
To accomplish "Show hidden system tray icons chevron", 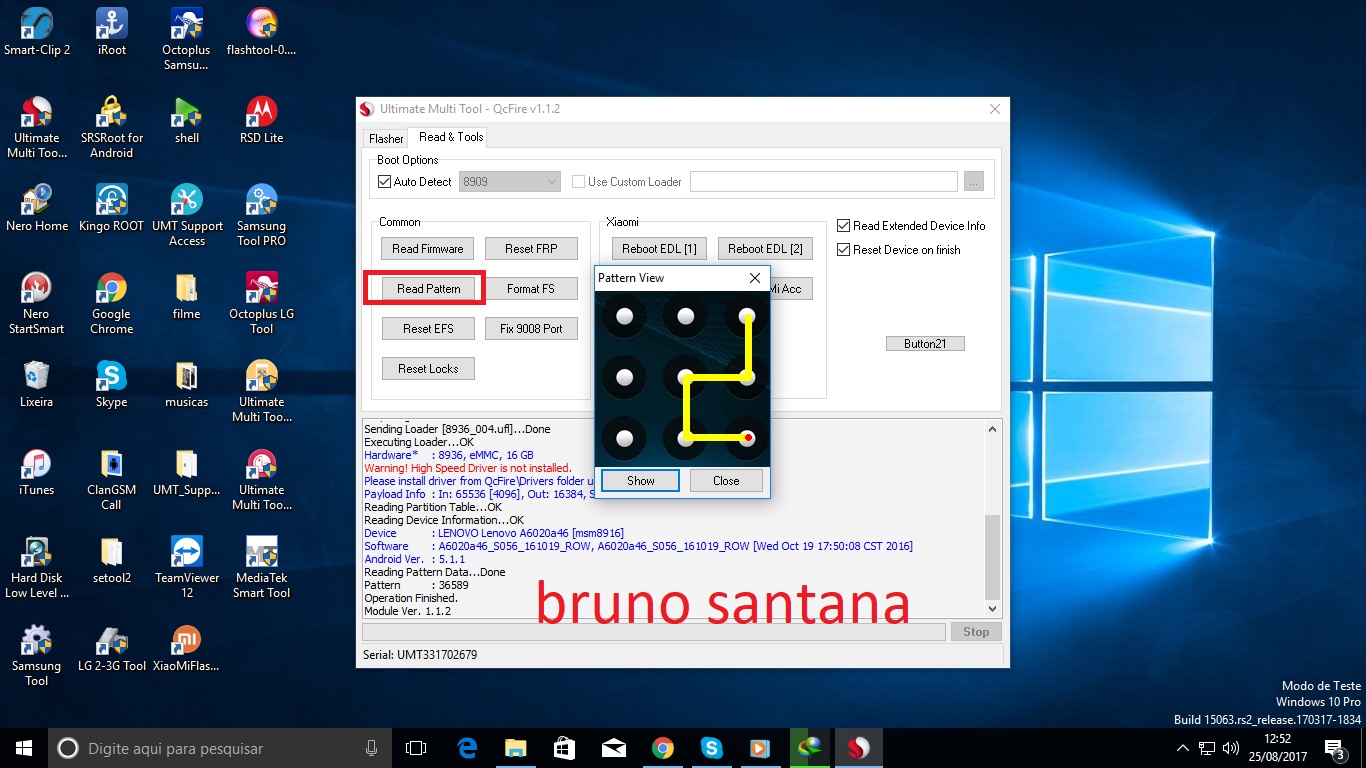I will pos(1183,748).
